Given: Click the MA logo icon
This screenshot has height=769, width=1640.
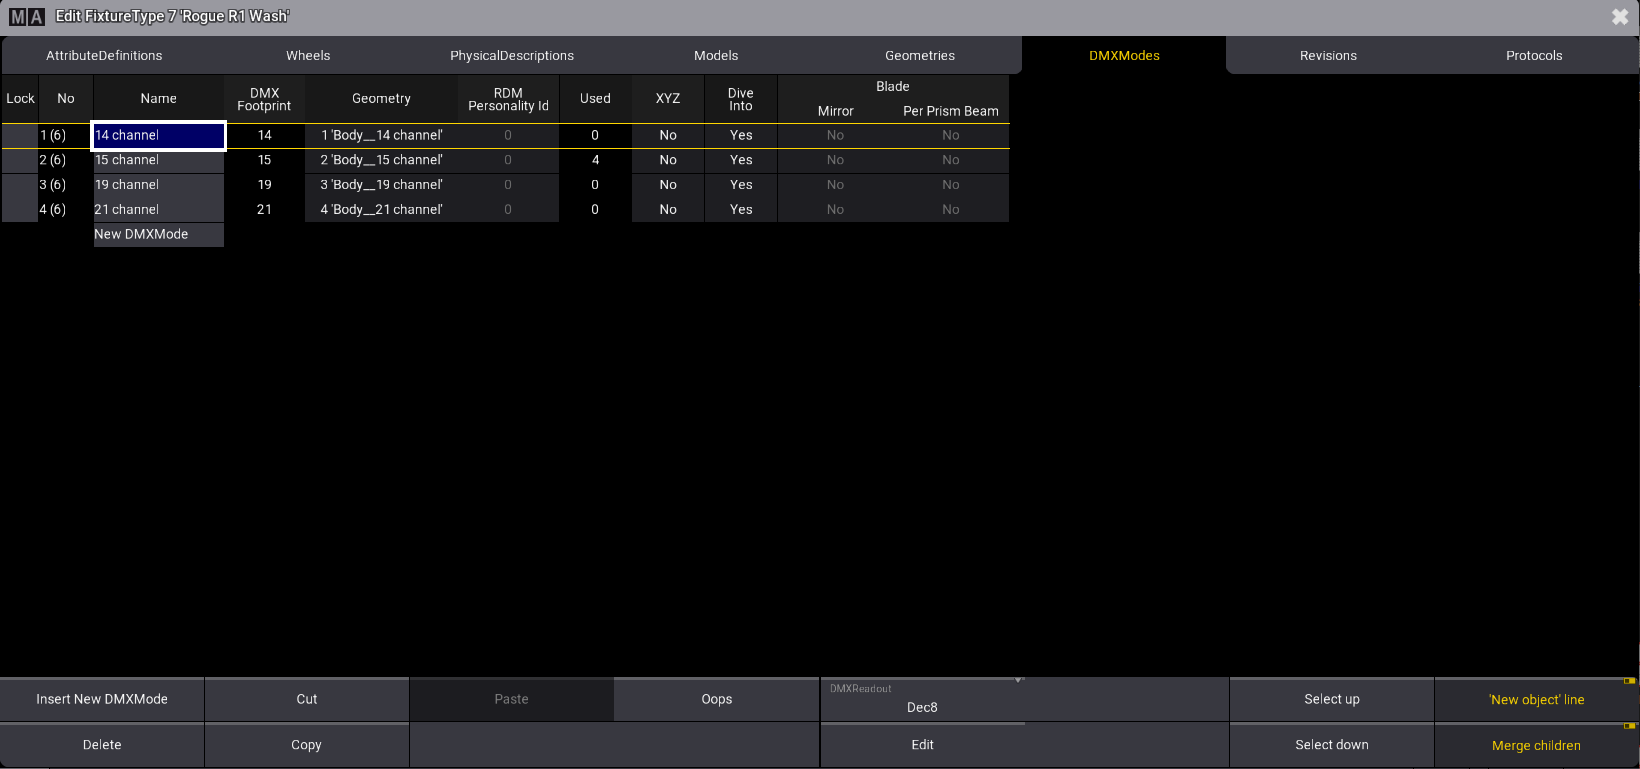Looking at the screenshot, I should (27, 16).
